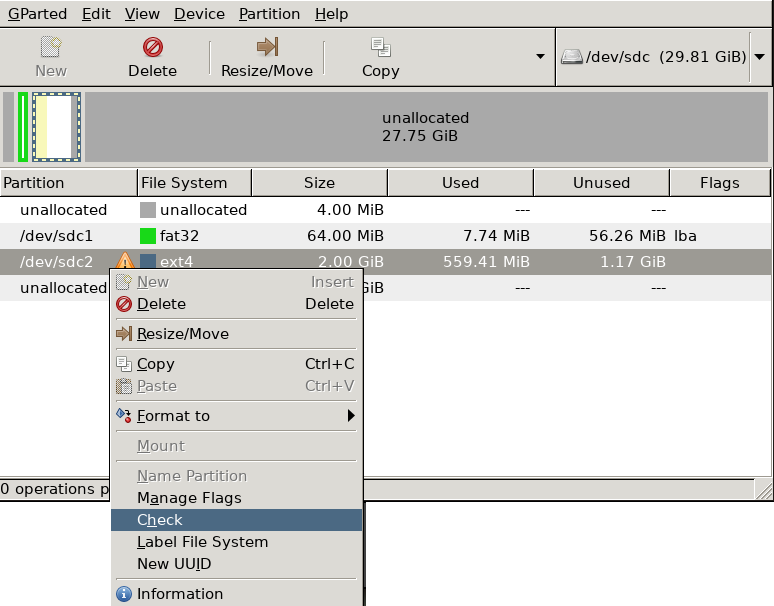
Task: Select the first unallocated 4.00 MiB row
Action: click(385, 210)
